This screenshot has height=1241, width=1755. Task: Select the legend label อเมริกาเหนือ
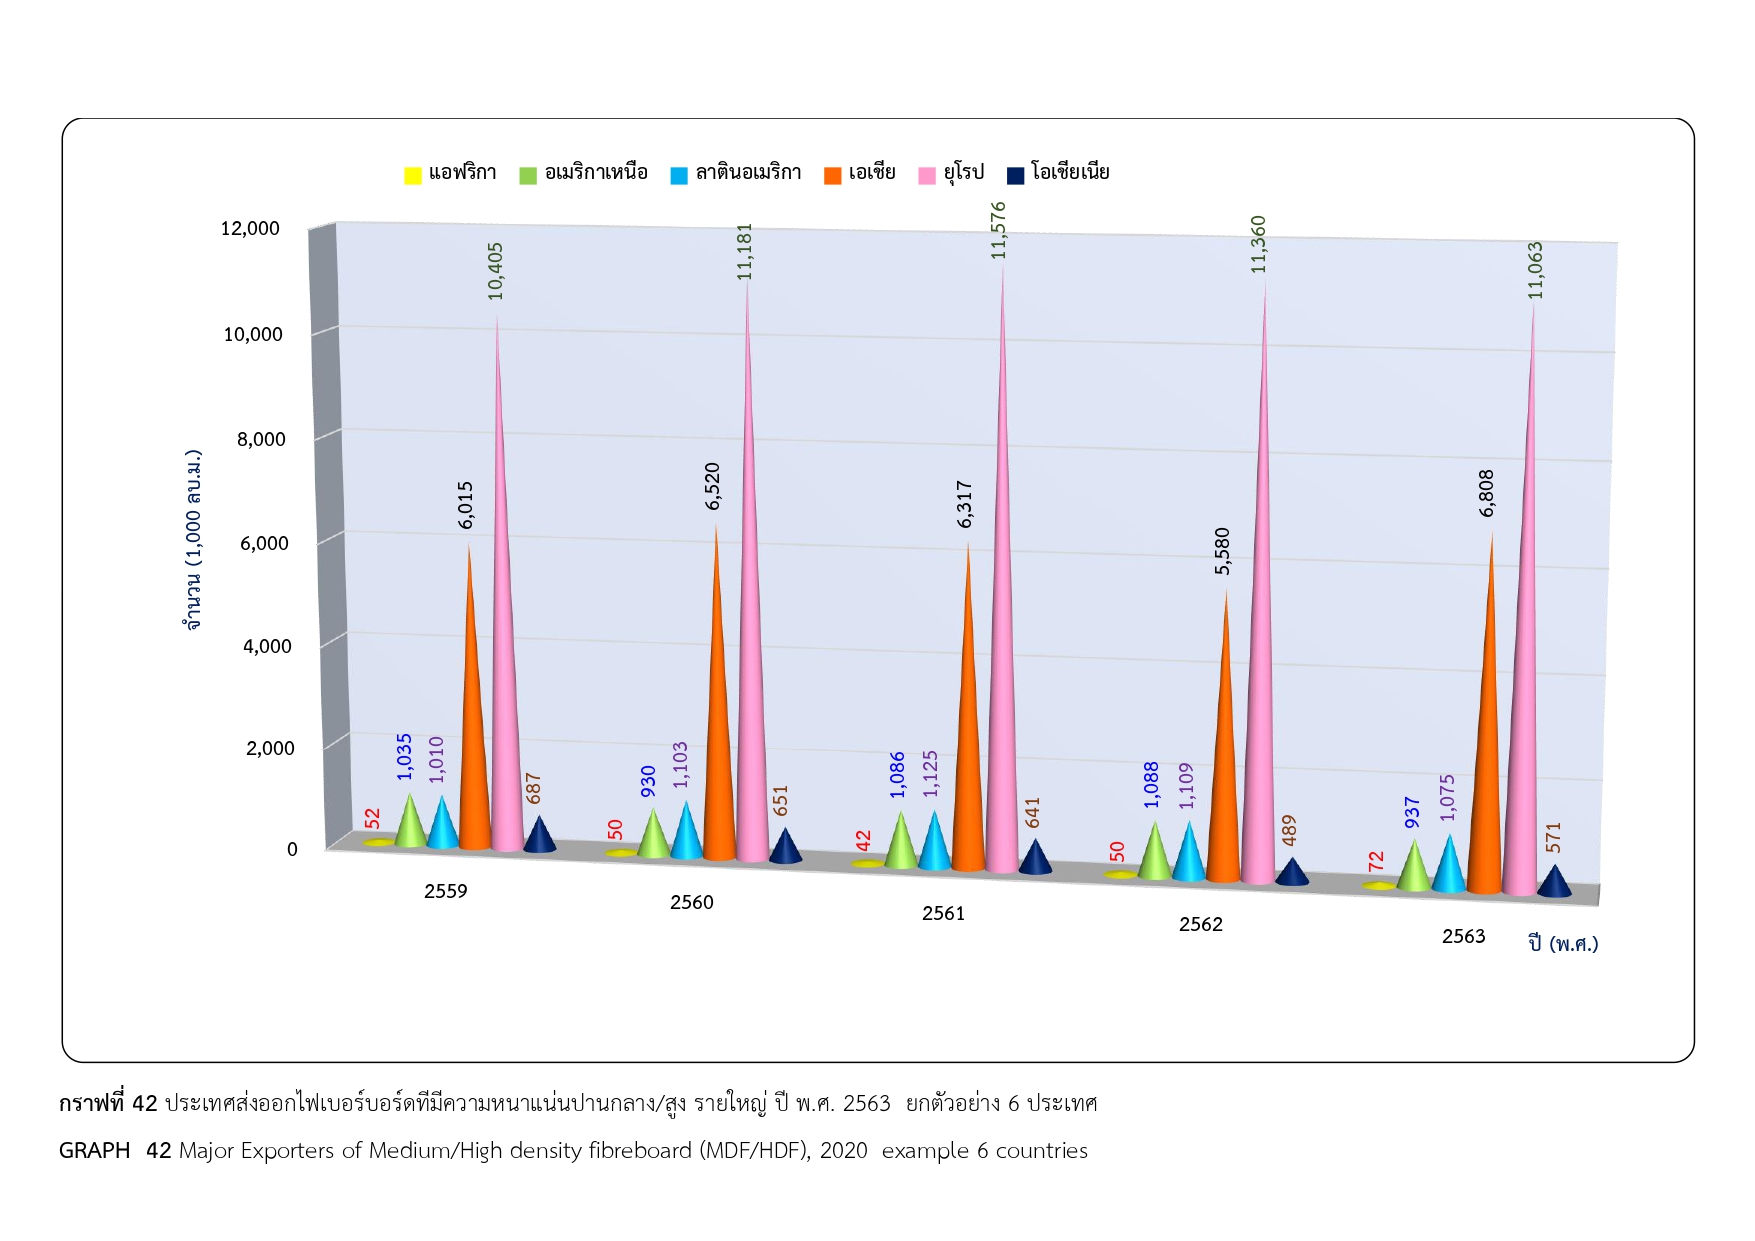coord(596,173)
